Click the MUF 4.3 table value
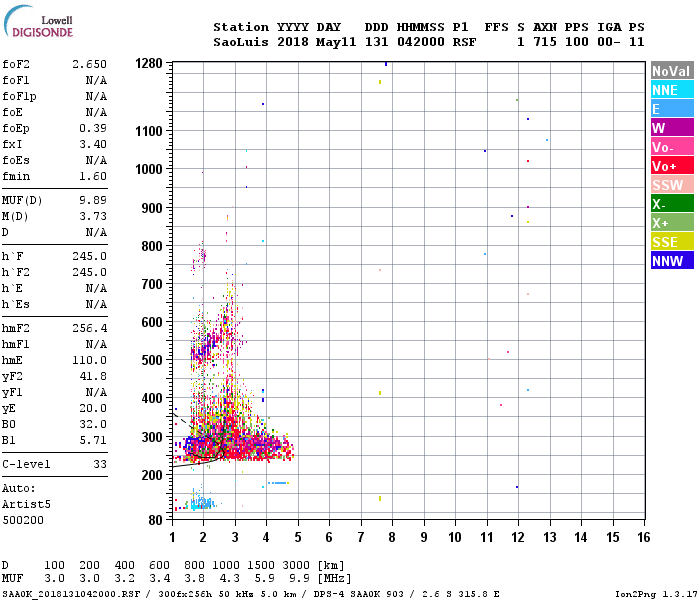700x600 pixels. click(x=229, y=579)
